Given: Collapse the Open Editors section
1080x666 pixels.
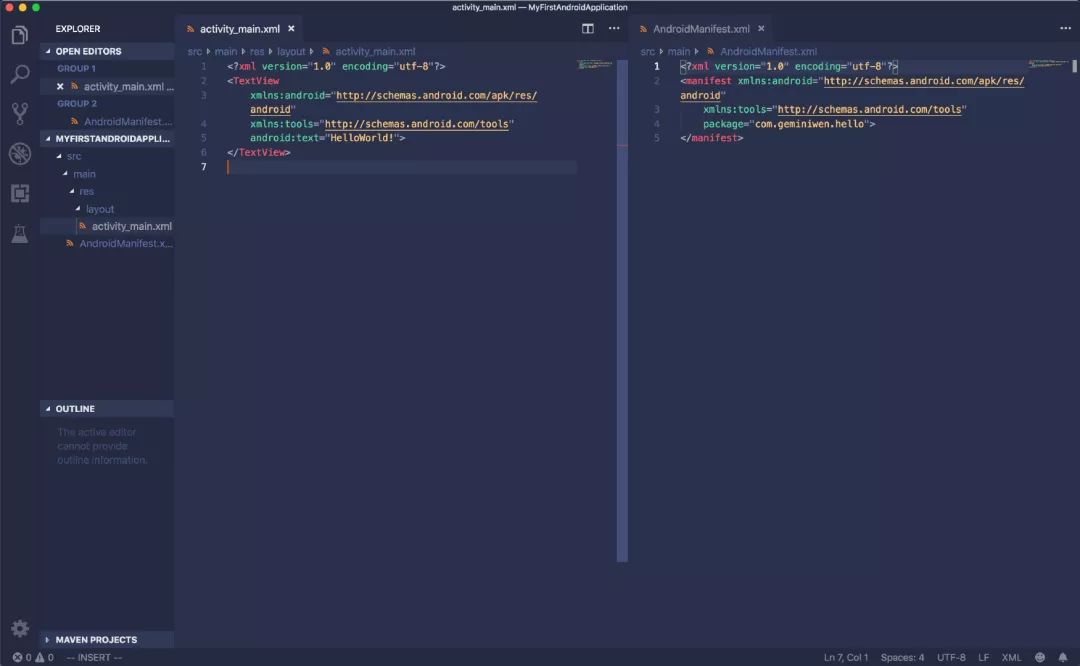Looking at the screenshot, I should 107,52.
